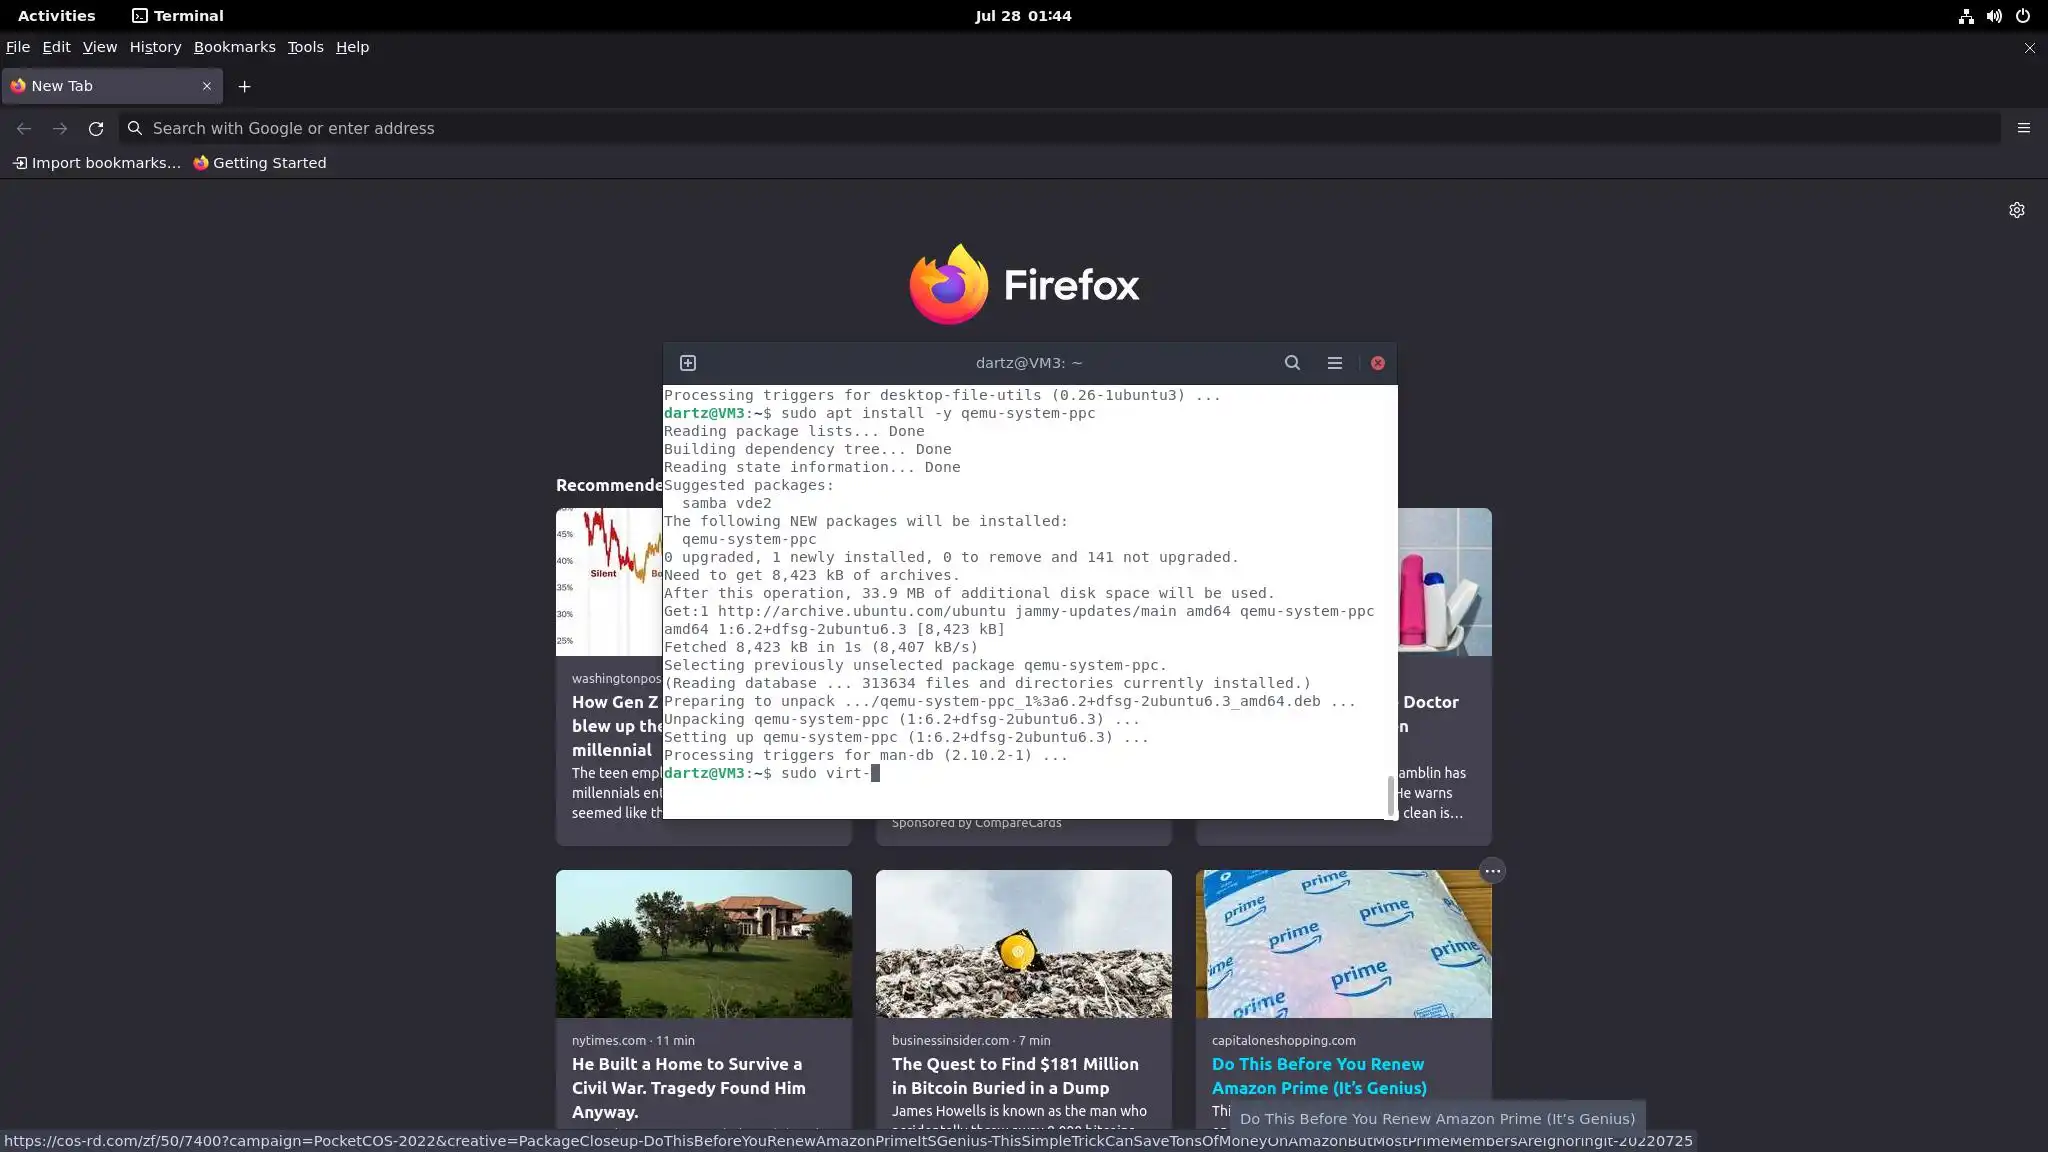
Task: Open the History menu
Action: [x=155, y=47]
